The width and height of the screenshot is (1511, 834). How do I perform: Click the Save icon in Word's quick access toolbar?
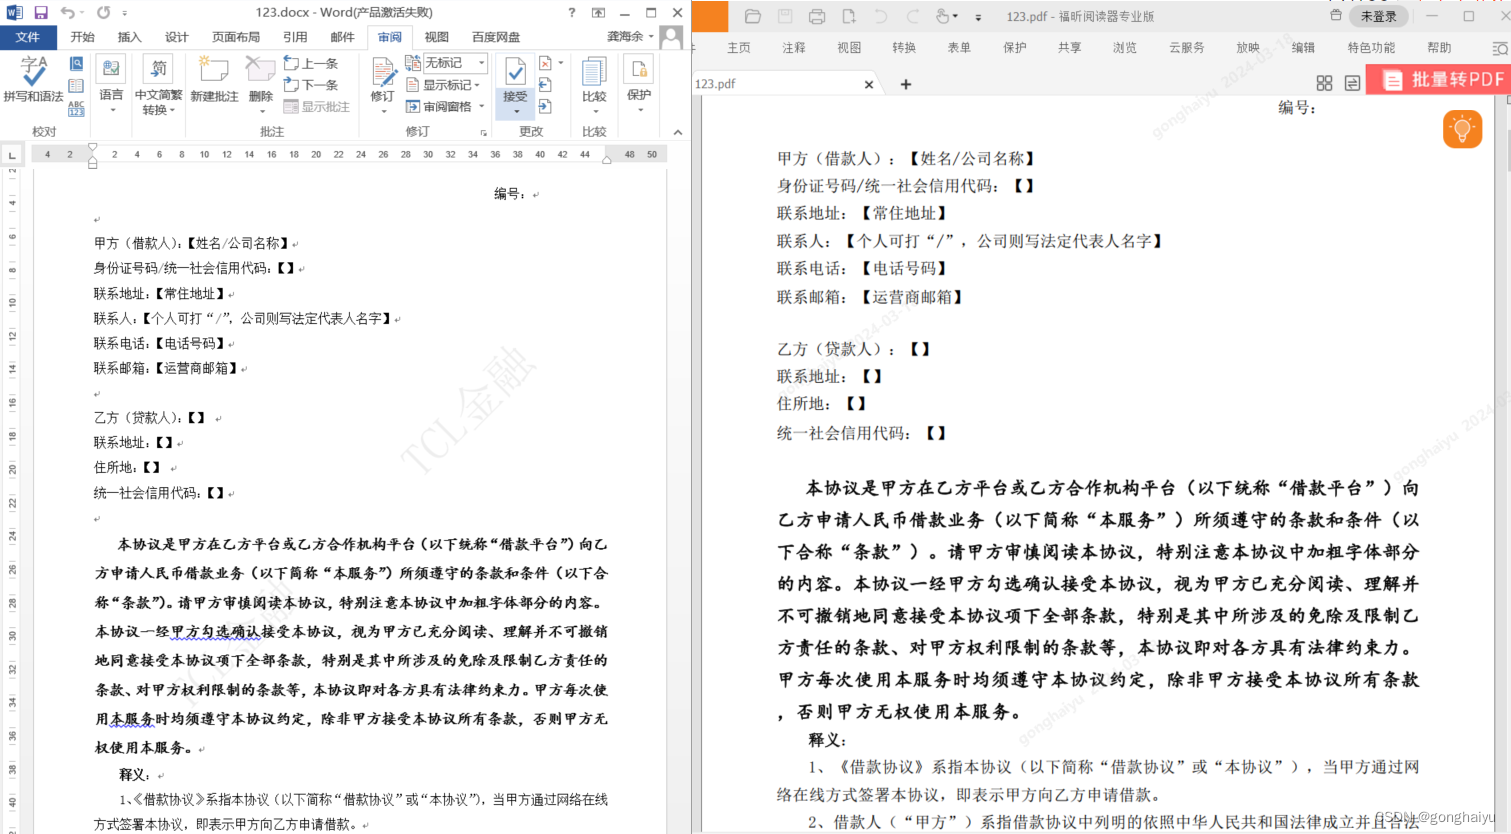click(41, 13)
